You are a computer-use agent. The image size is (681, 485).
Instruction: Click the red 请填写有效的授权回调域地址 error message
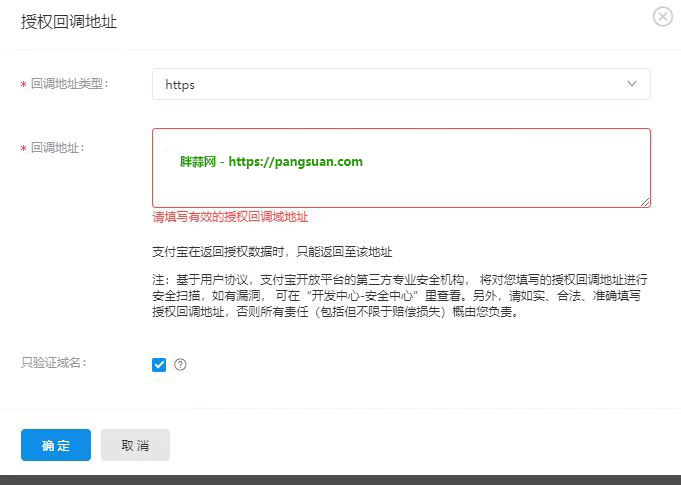230,217
